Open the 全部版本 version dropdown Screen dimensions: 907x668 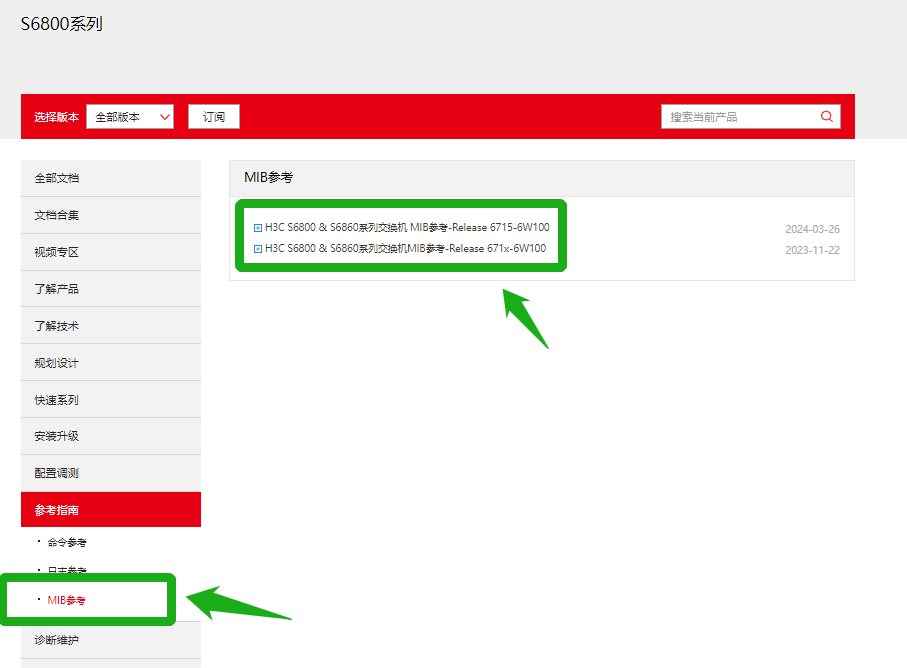pos(130,117)
